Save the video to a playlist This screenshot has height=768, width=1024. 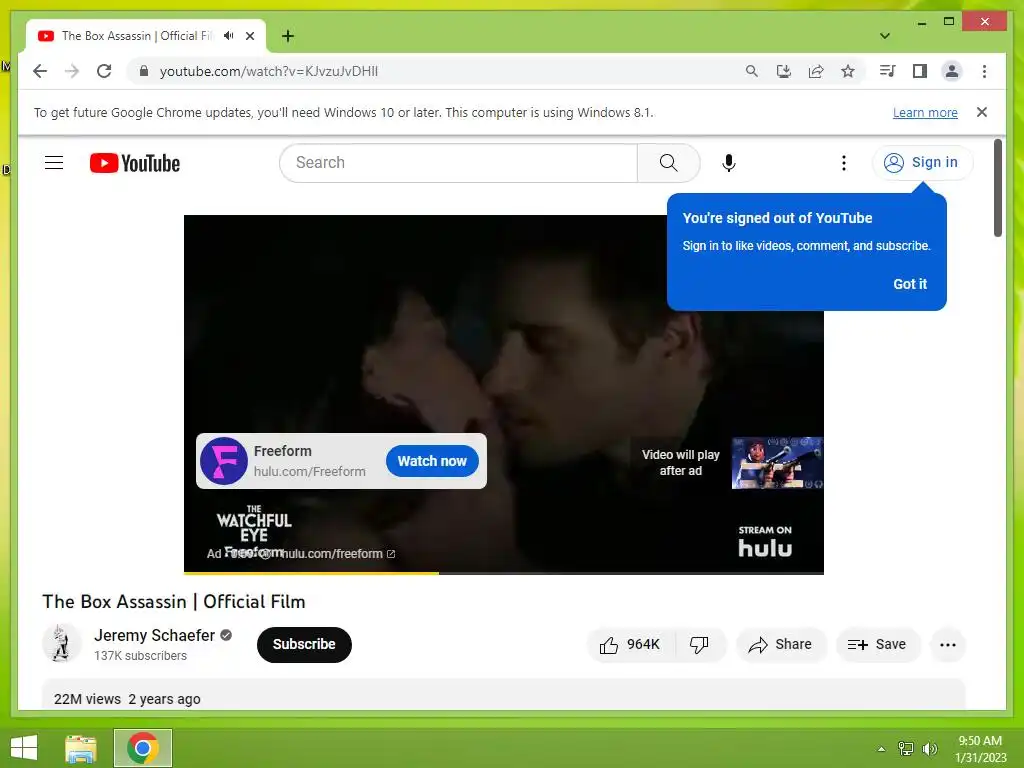[877, 645]
